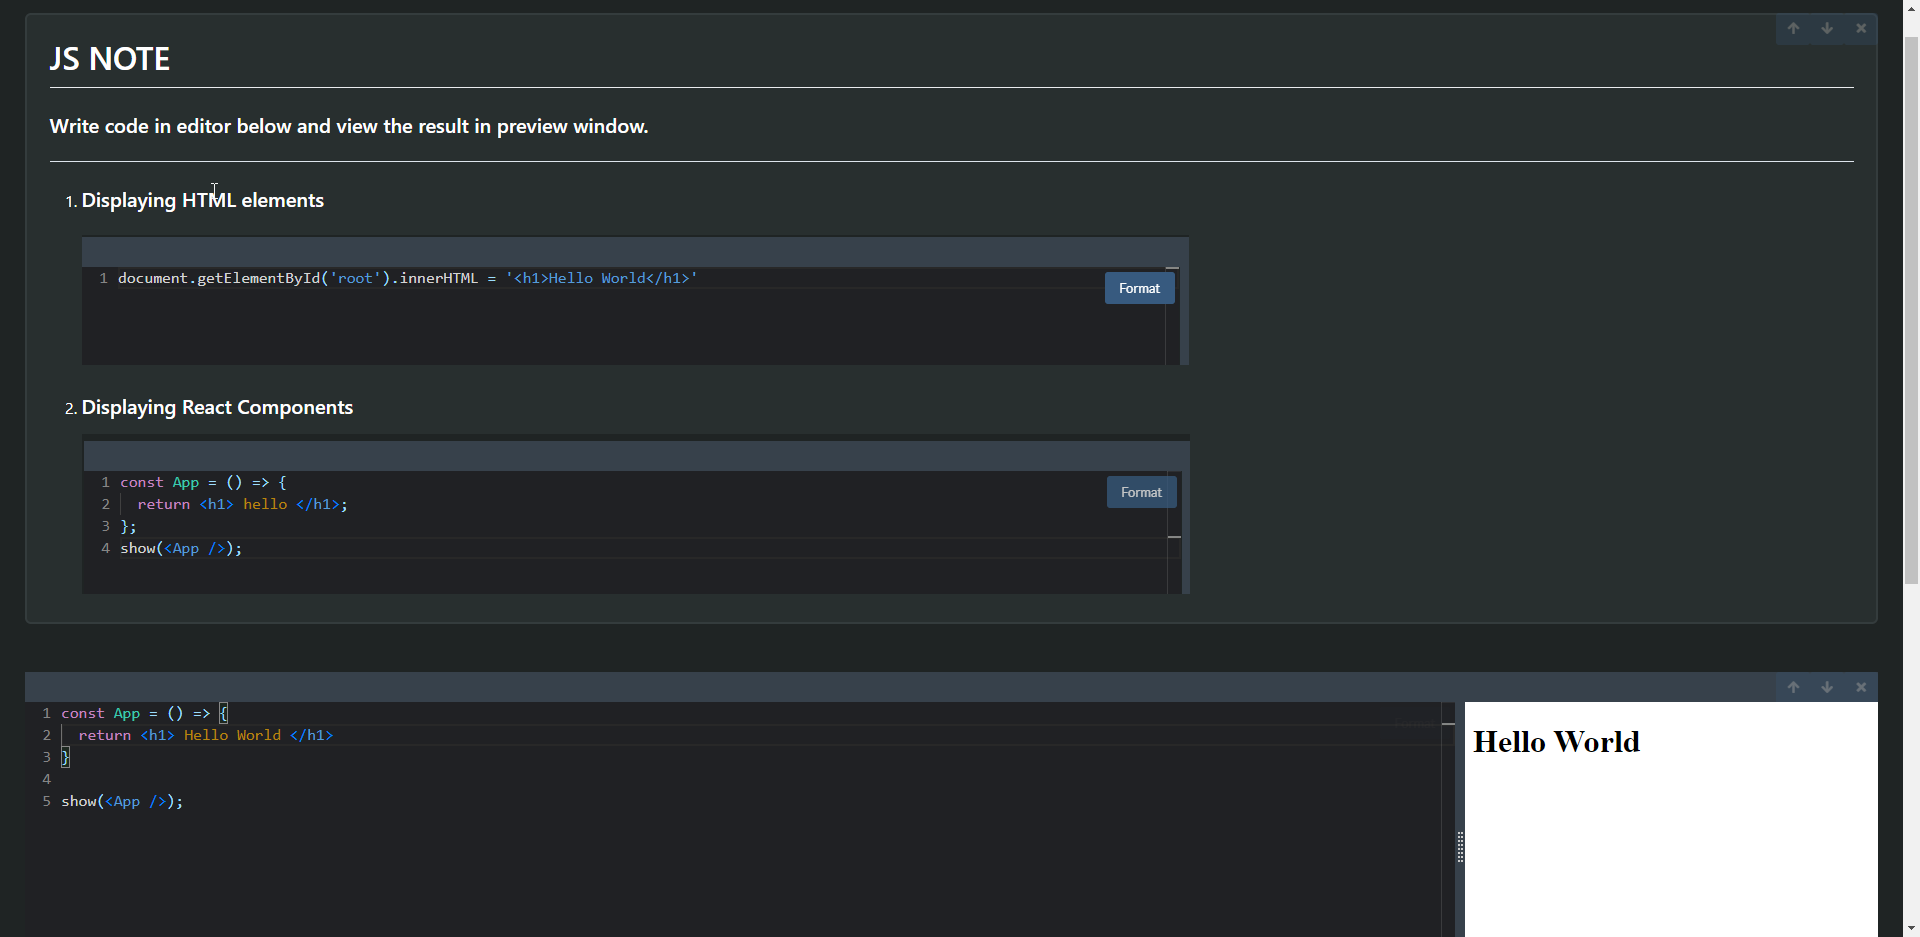Move the JS NOTE text cell down

(1827, 29)
